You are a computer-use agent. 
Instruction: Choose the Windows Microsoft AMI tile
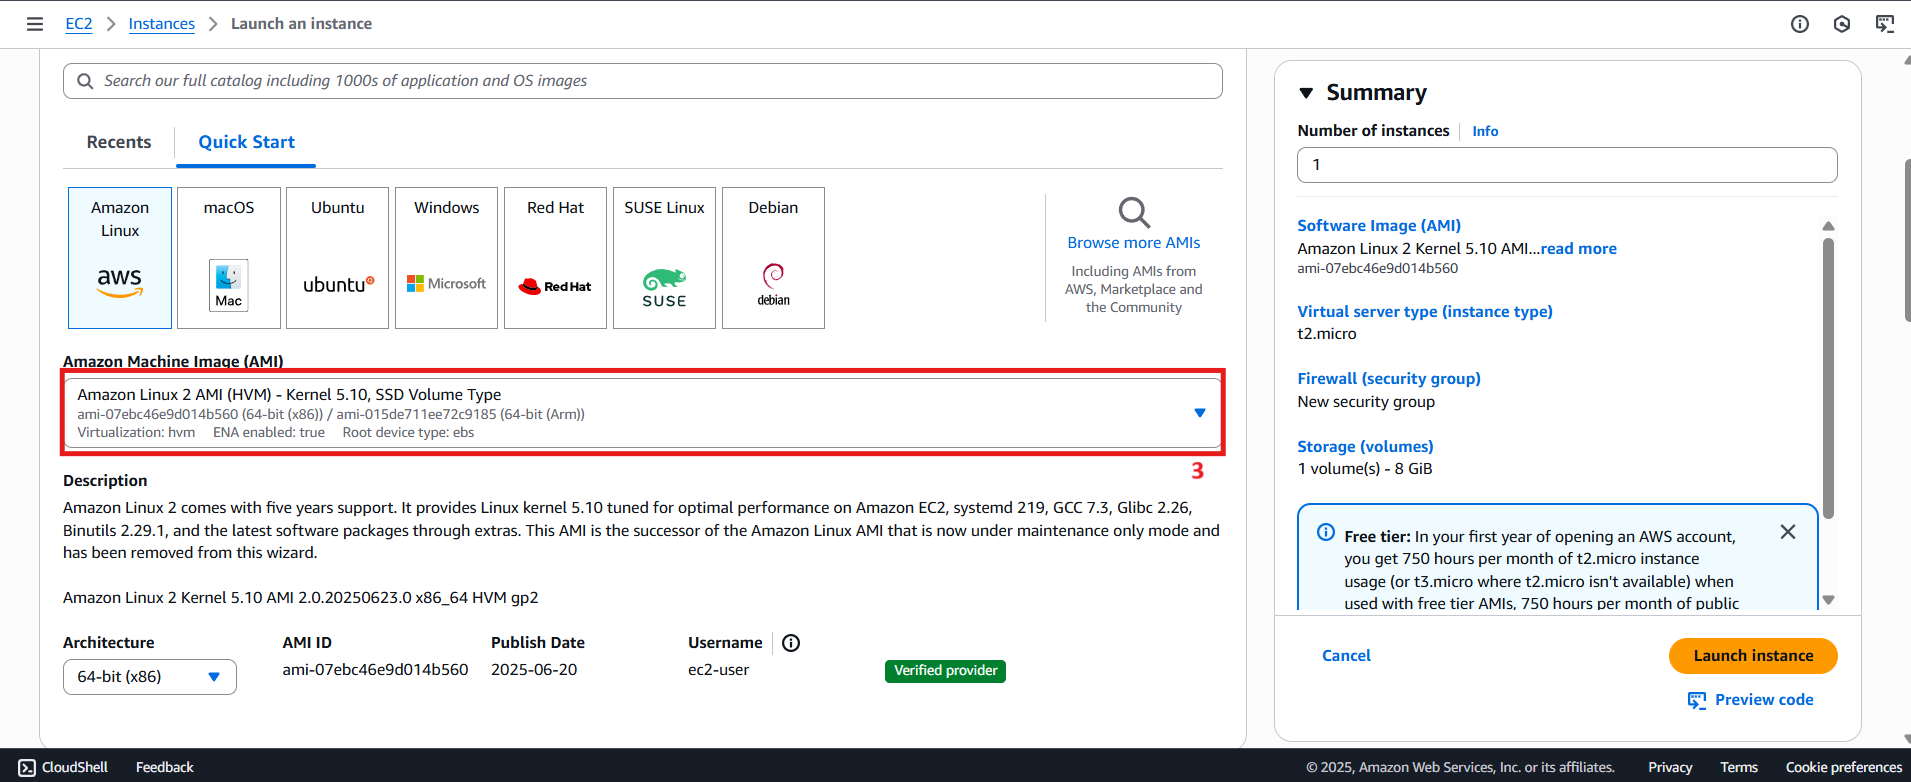tap(447, 258)
